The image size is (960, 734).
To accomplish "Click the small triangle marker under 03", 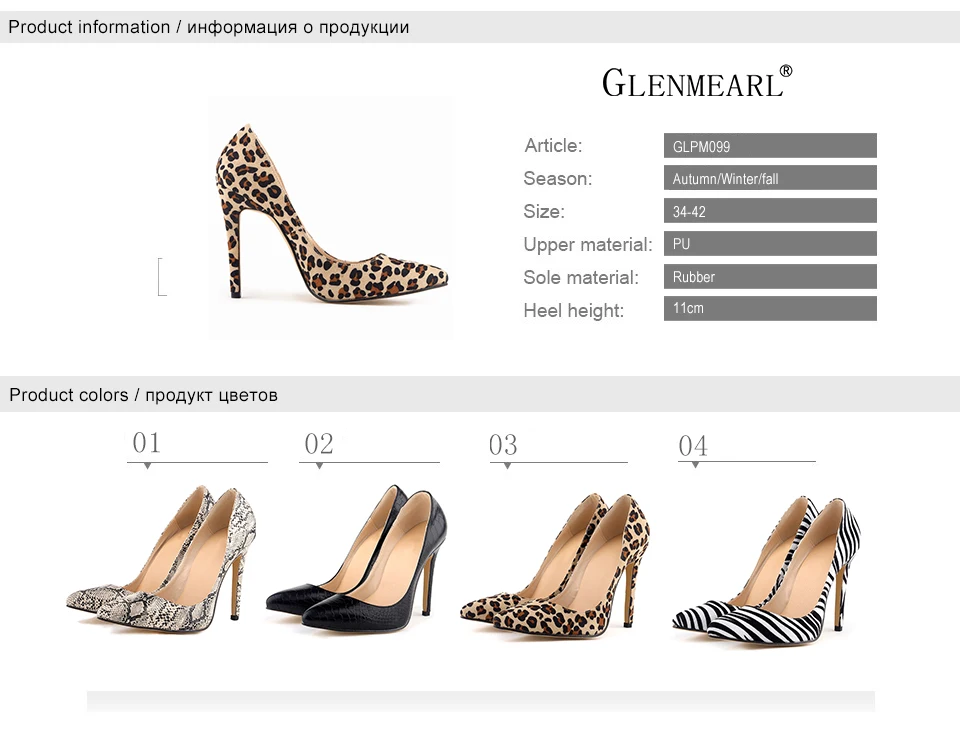I will click(x=508, y=466).
